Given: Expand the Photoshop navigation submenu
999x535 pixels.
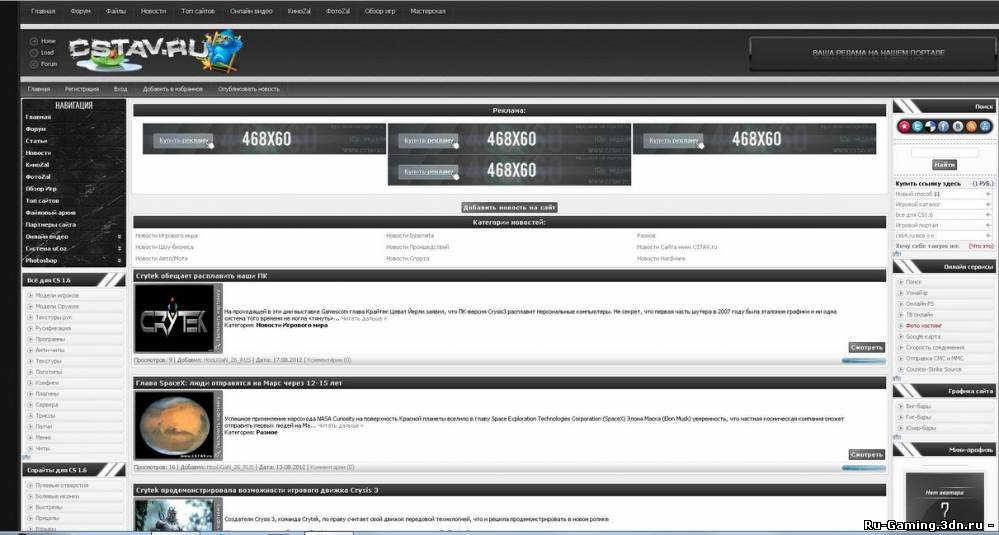Looking at the screenshot, I should 122,261.
